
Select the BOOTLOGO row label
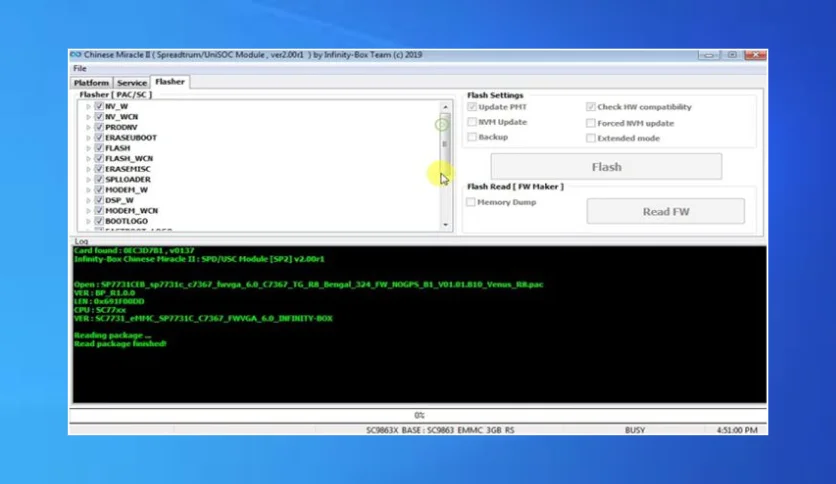tap(126, 221)
